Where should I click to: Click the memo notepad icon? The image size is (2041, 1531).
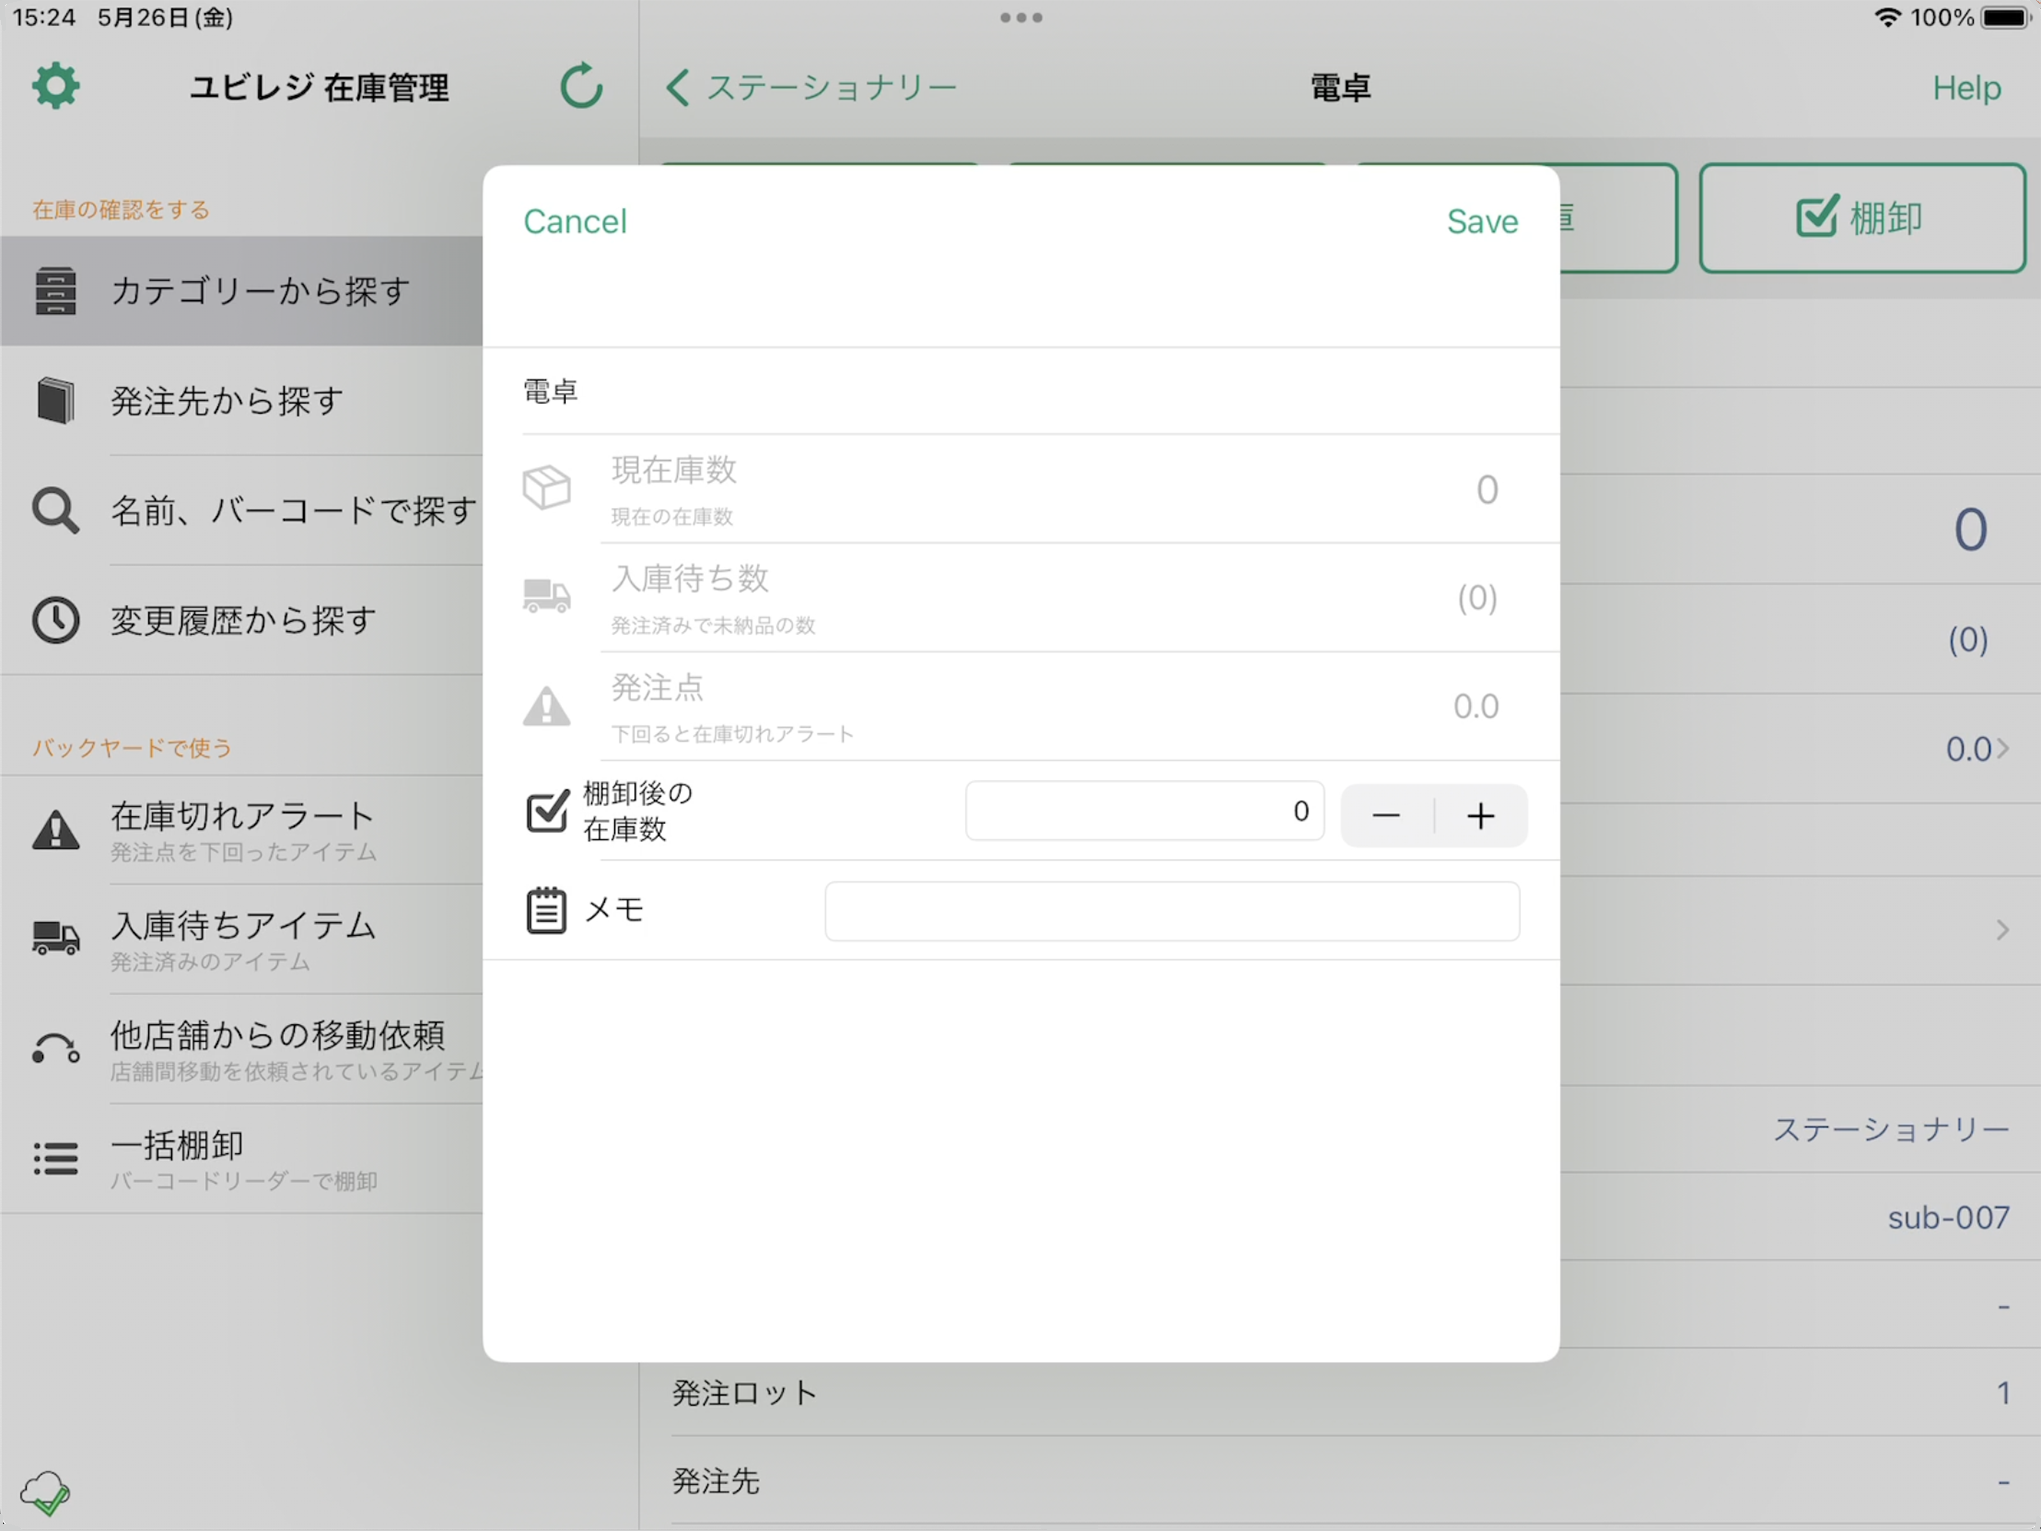pyautogui.click(x=546, y=910)
